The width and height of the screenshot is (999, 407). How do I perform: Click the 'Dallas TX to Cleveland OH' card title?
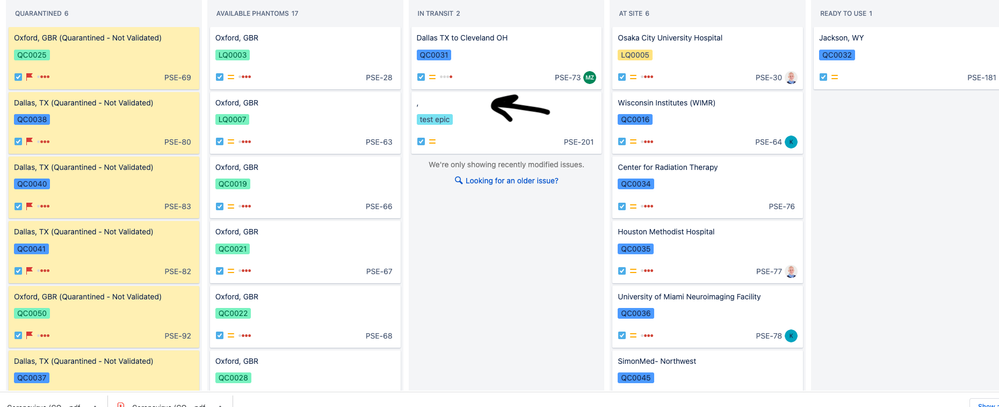tap(462, 38)
